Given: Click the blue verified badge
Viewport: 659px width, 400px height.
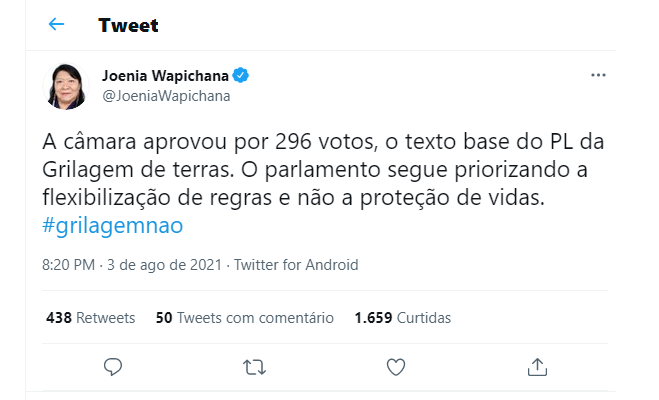Looking at the screenshot, I should (x=241, y=75).
